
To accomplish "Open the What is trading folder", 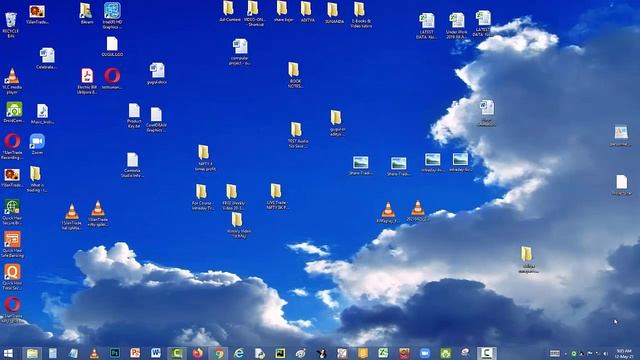I will point(36,179).
